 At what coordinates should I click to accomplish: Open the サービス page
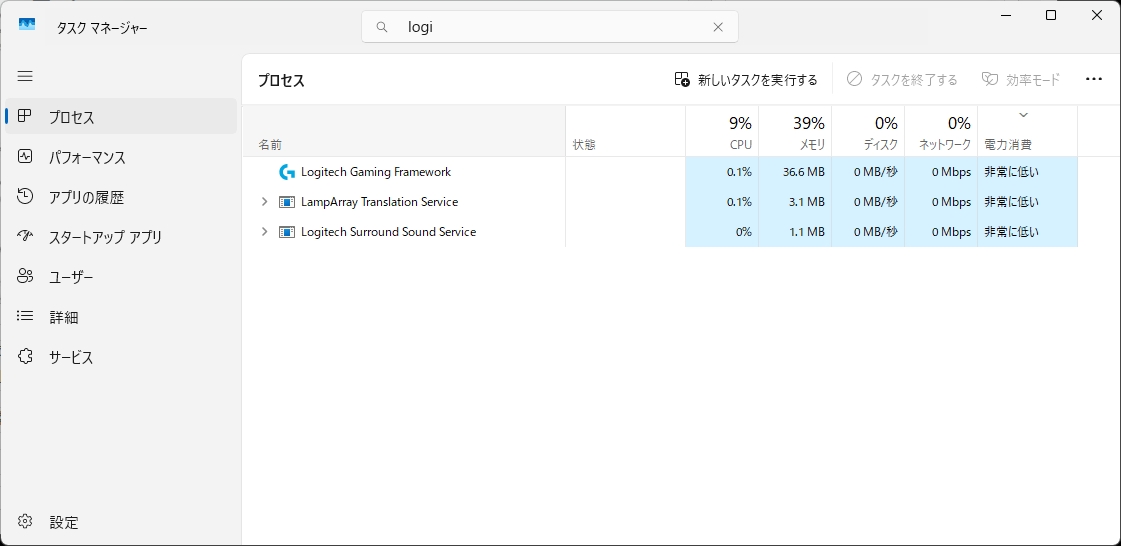121,357
